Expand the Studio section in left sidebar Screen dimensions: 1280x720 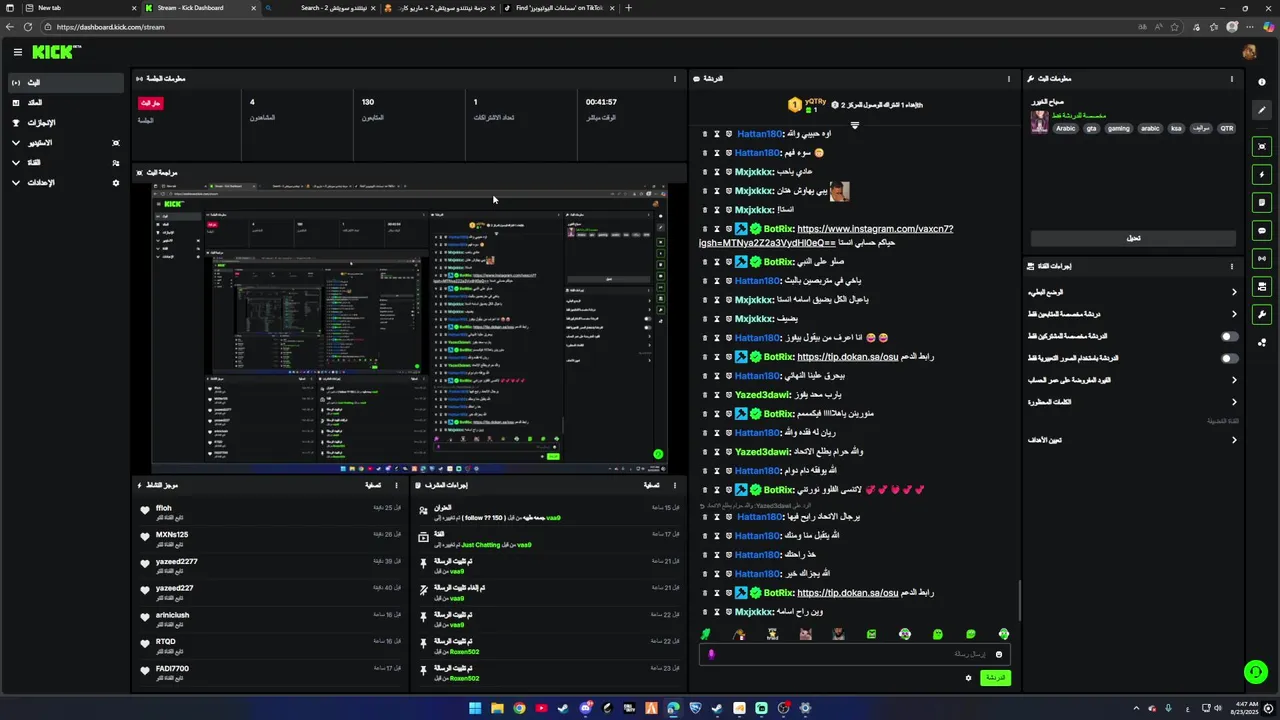[x=66, y=143]
